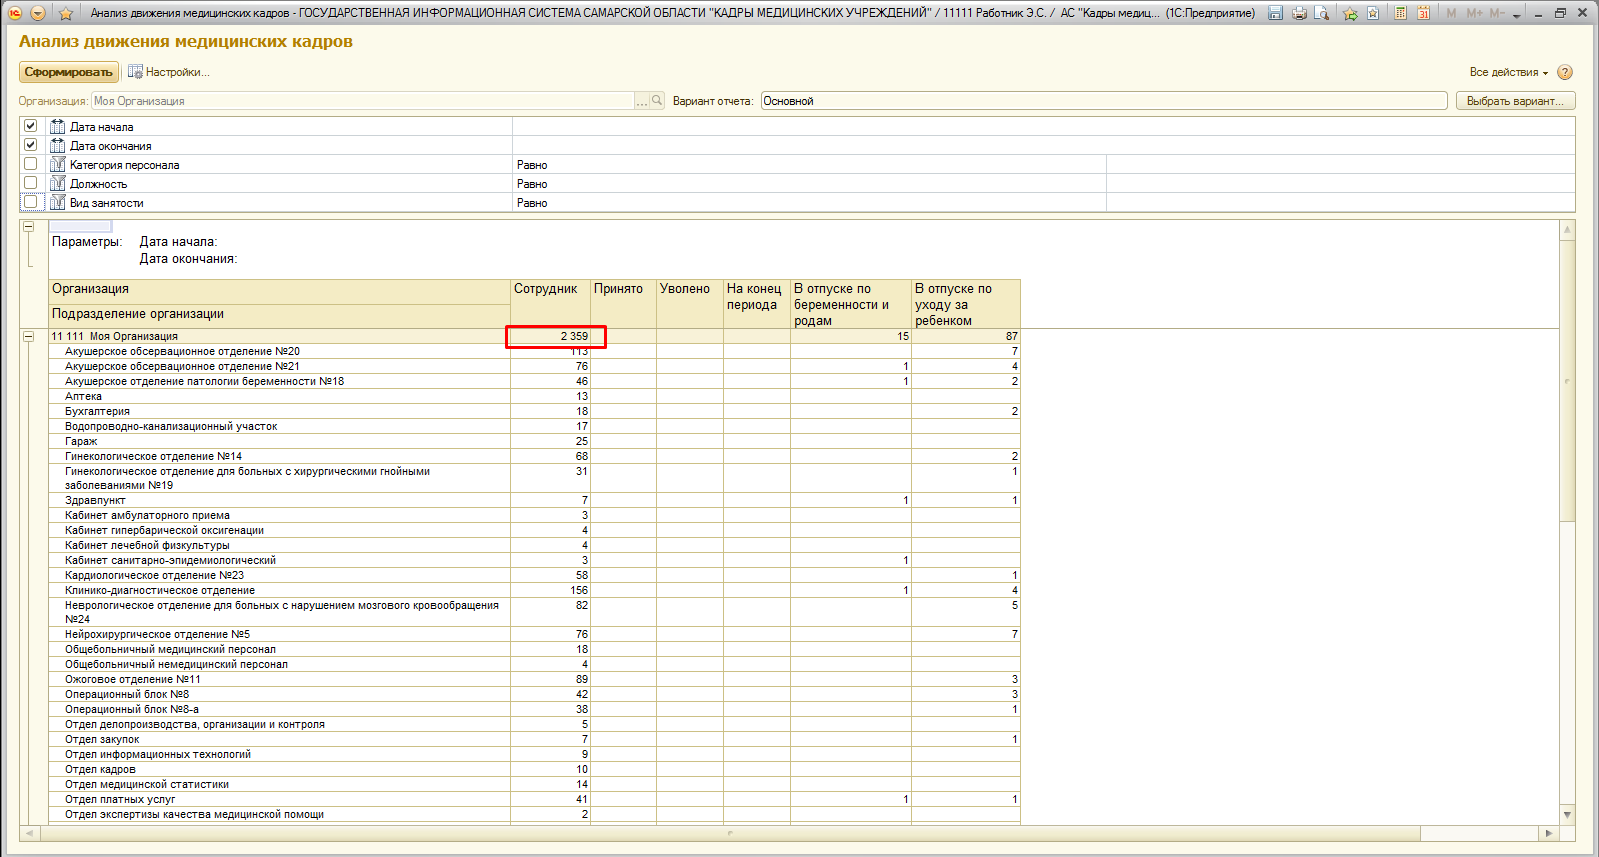The height and width of the screenshot is (857, 1599).
Task: Open the calculator tool
Action: 1400,13
